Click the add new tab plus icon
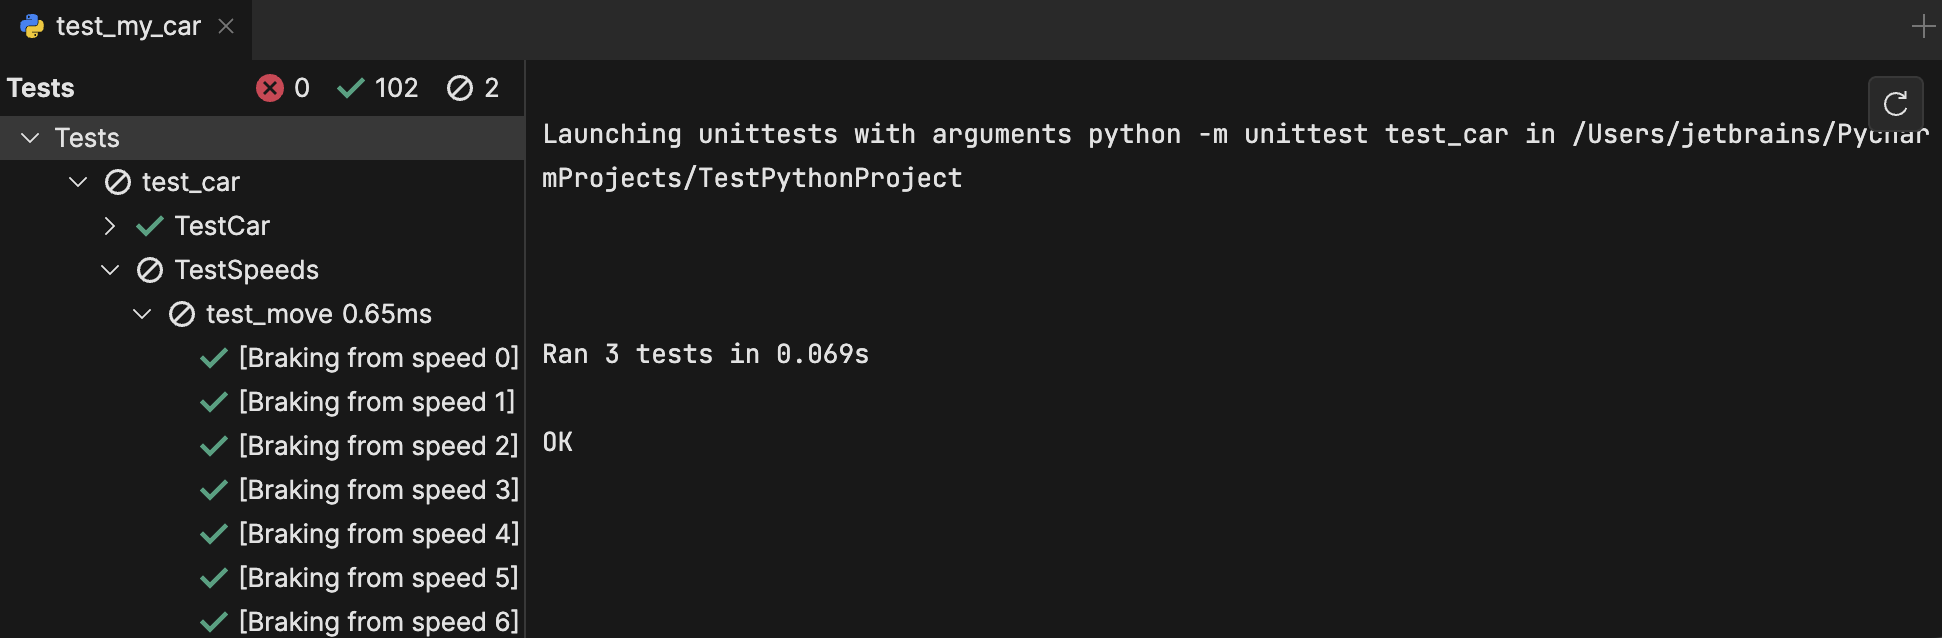The height and width of the screenshot is (638, 1942). coord(1923,27)
